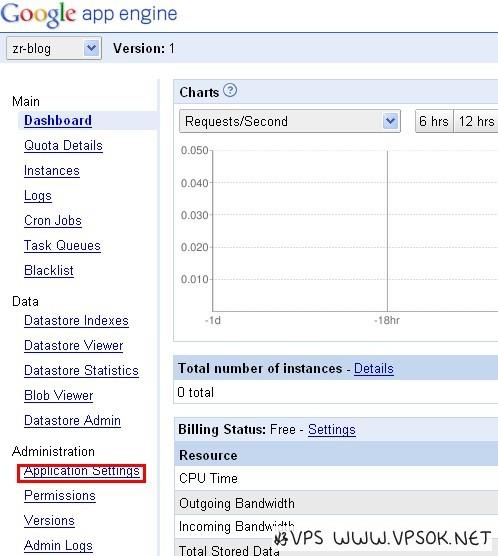Open the Dashboard page link
This screenshot has height=556, width=498.
(x=58, y=121)
